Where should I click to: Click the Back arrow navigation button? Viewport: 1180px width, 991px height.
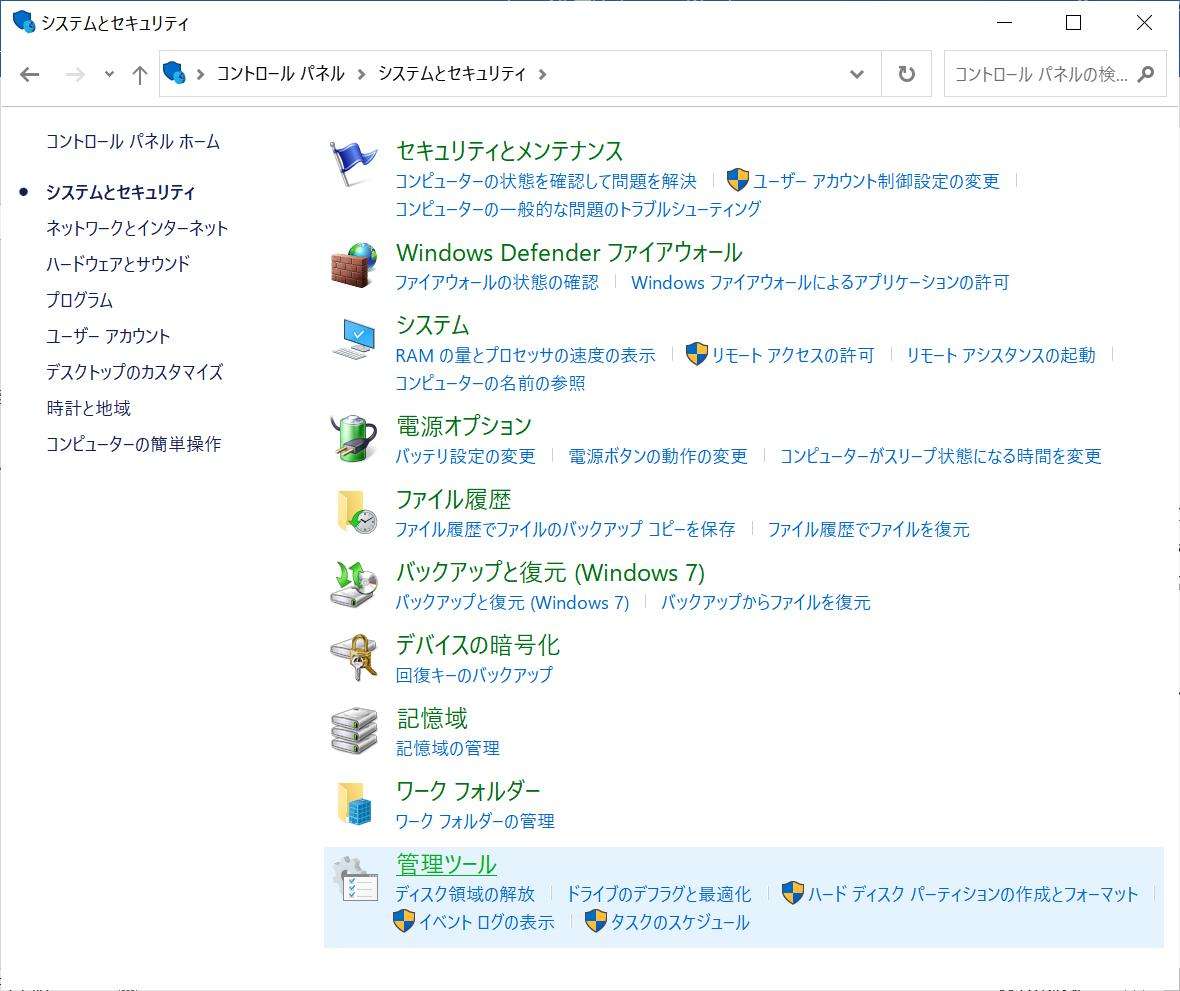[29, 74]
